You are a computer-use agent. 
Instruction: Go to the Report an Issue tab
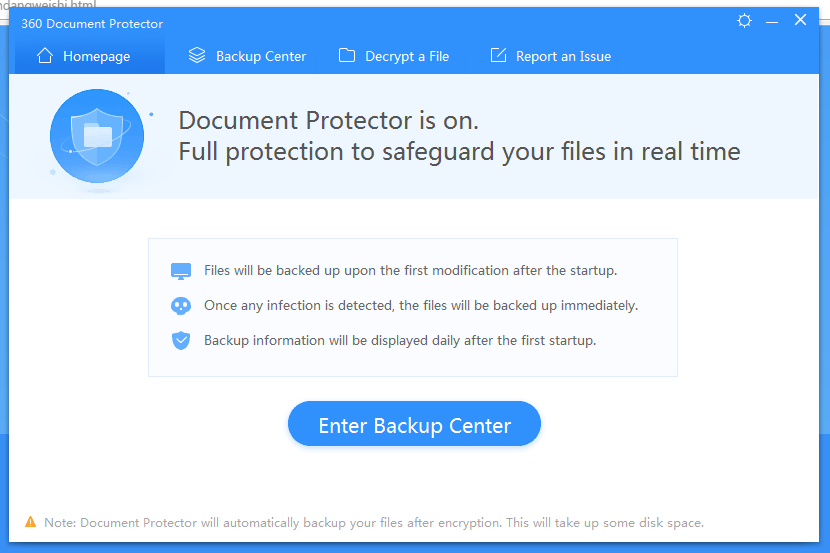pyautogui.click(x=551, y=56)
